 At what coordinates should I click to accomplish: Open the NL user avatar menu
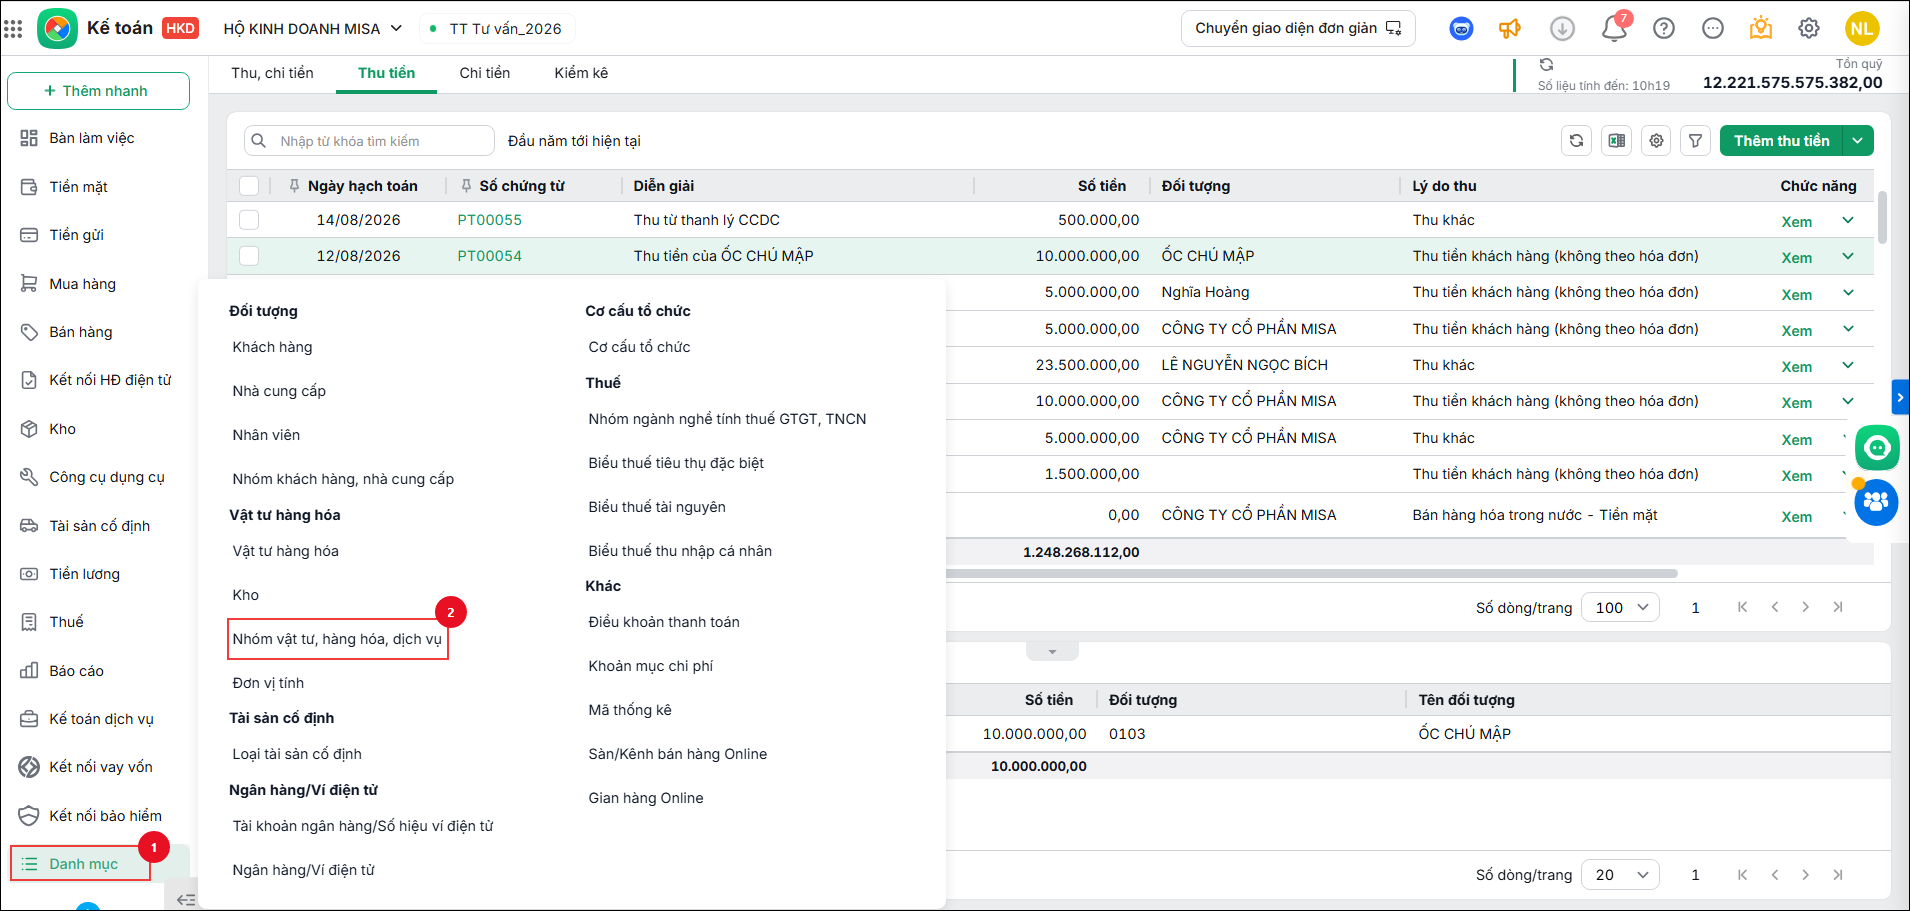point(1862,29)
